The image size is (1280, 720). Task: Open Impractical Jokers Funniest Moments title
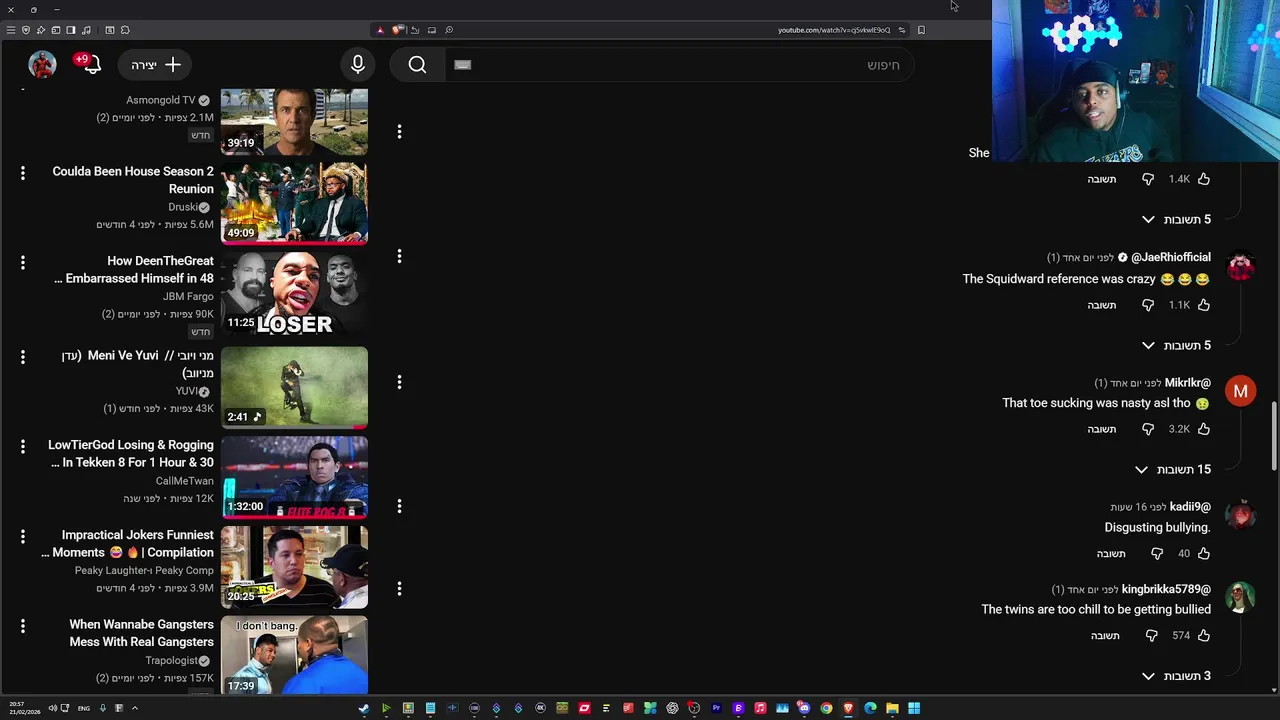128,543
